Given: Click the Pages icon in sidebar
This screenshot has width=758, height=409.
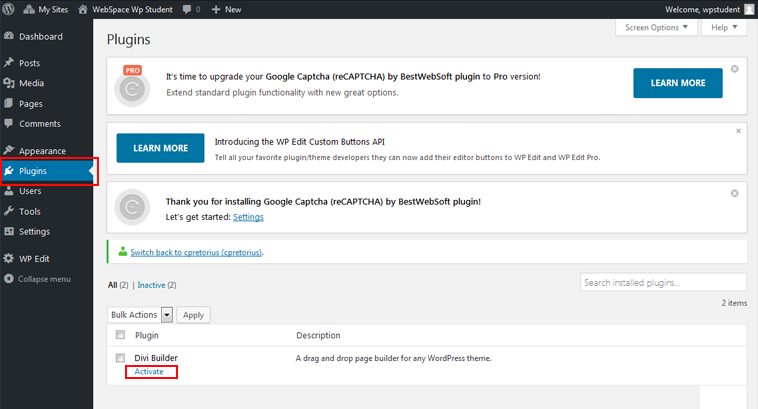Looking at the screenshot, I should (9, 103).
